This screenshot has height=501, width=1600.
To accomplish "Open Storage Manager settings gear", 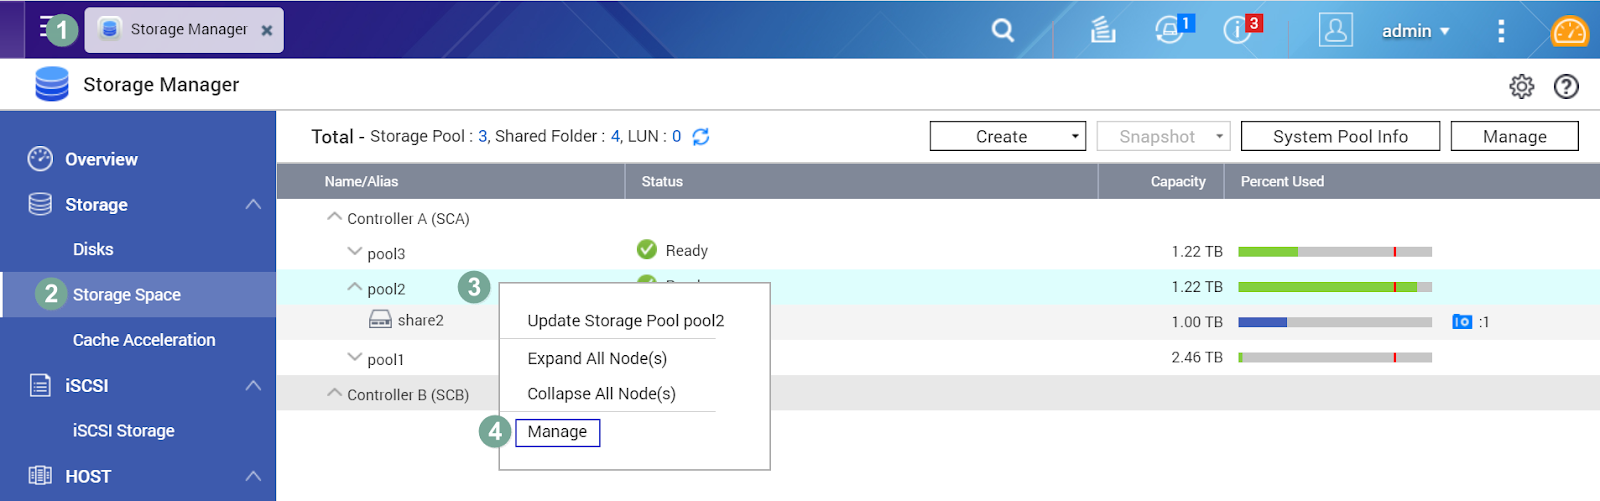I will [1521, 86].
